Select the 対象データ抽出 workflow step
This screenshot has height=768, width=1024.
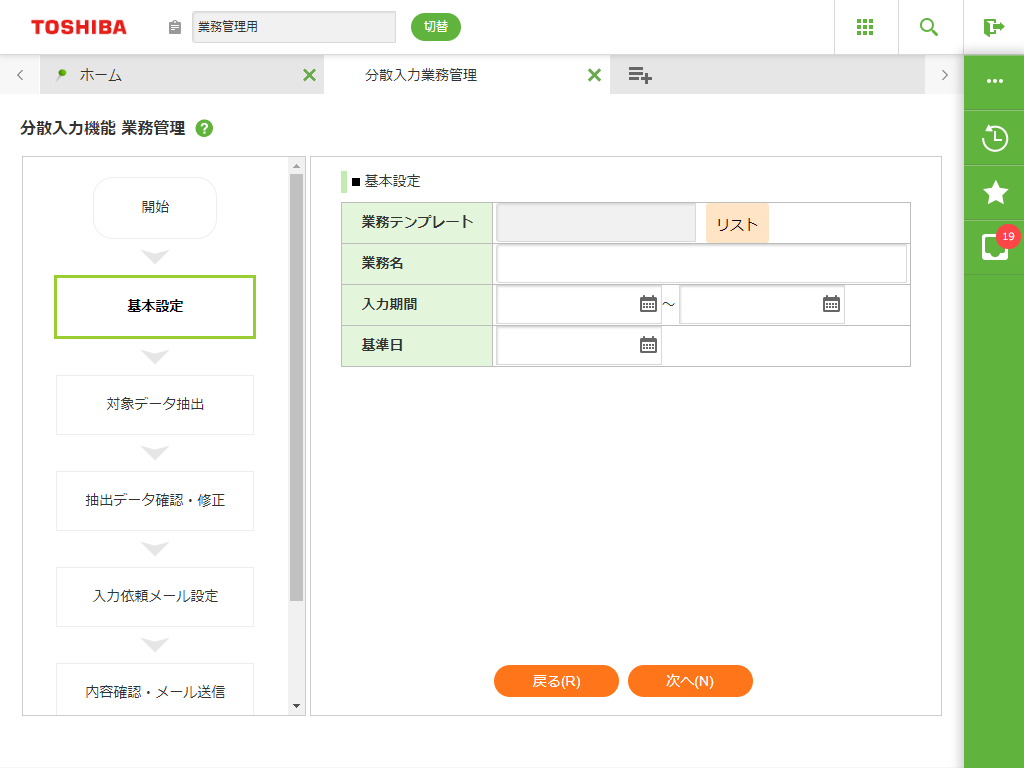coord(155,405)
